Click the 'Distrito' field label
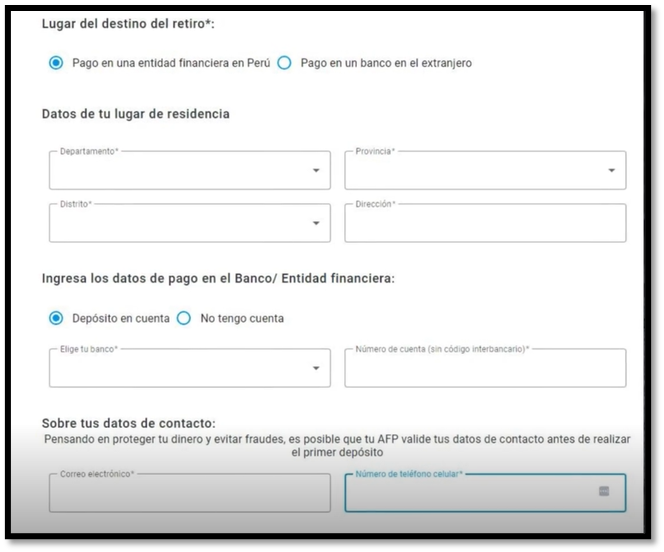The image size is (664, 552). click(x=76, y=204)
